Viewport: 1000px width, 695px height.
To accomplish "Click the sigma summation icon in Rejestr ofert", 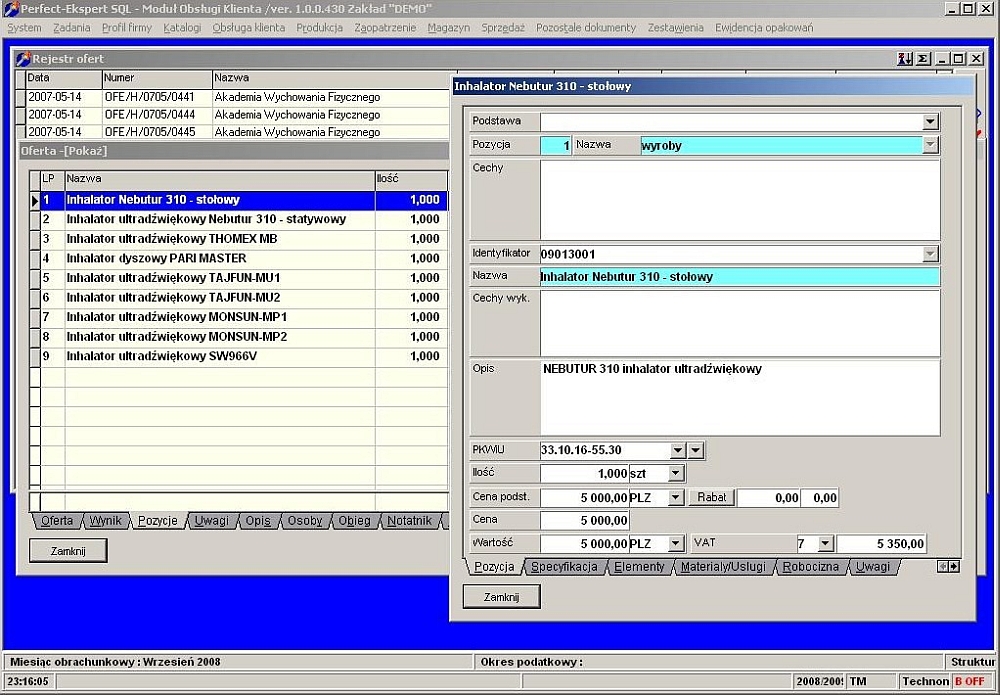I will (x=923, y=59).
